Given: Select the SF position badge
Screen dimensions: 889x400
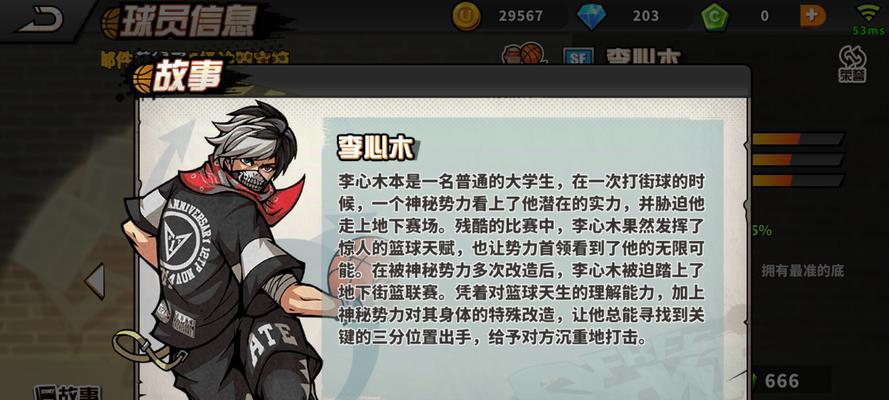Looking at the screenshot, I should [578, 56].
